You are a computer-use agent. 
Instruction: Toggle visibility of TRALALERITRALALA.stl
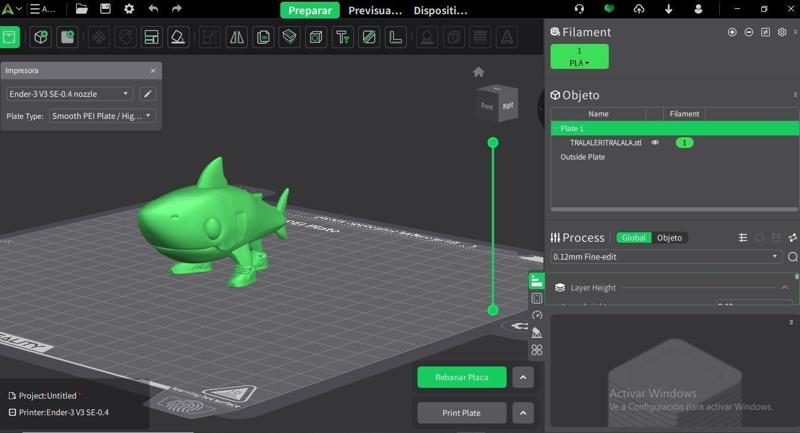pyautogui.click(x=656, y=143)
